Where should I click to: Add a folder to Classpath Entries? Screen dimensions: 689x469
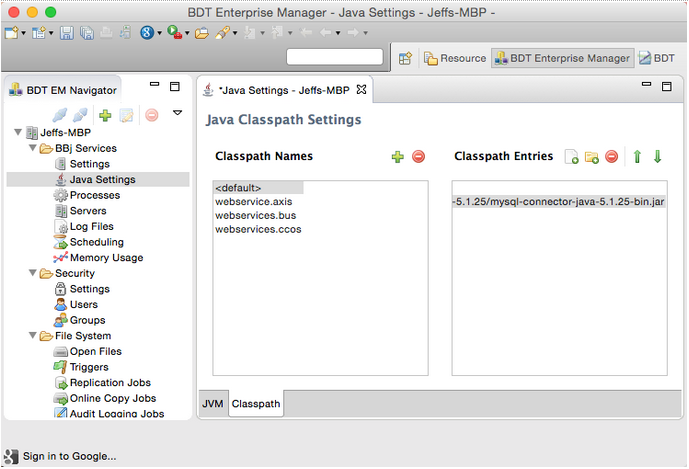591,156
